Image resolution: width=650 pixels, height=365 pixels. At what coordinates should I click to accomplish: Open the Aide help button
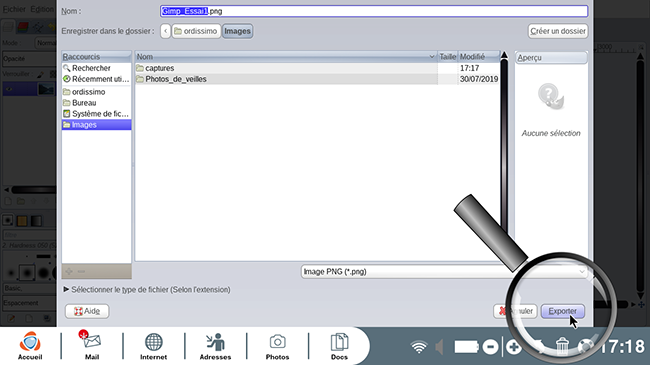click(87, 311)
